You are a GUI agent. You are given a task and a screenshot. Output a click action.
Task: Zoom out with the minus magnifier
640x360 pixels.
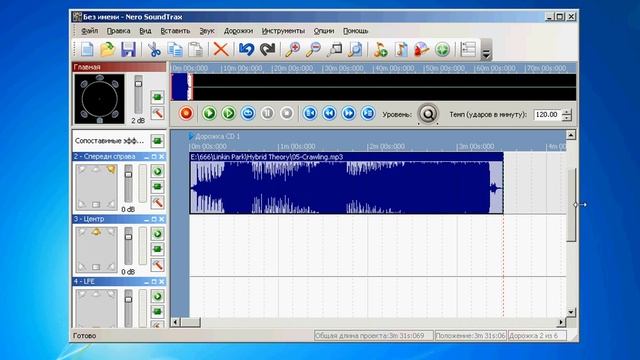point(313,49)
